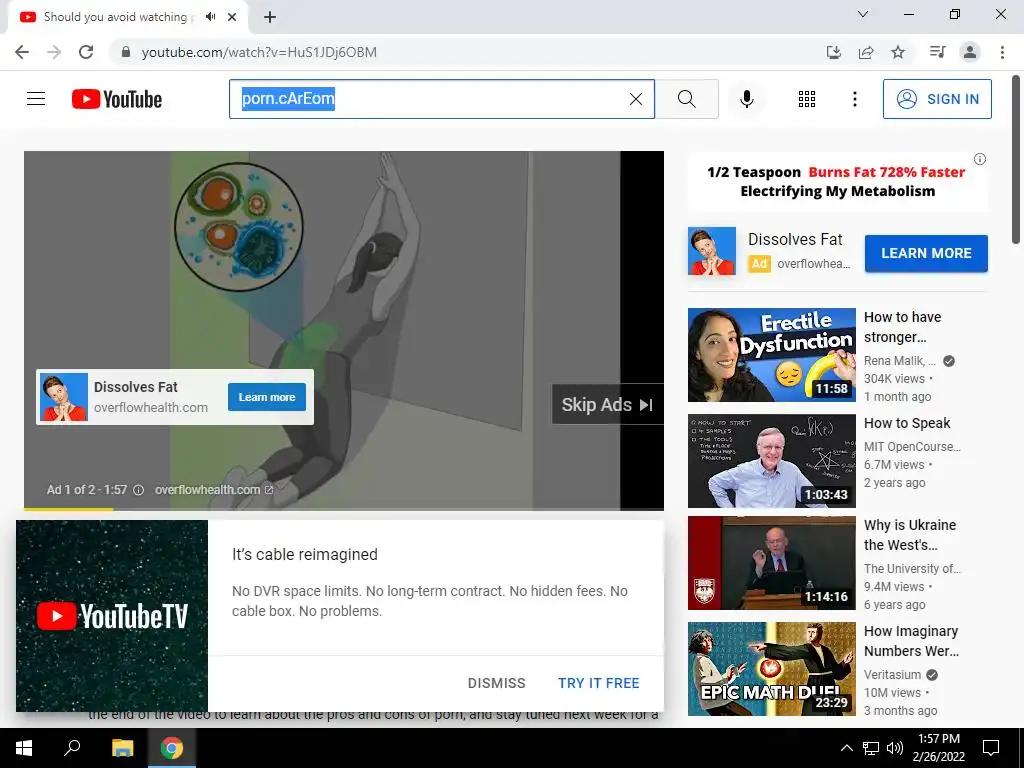This screenshot has width=1024, height=768.
Task: Select the 'Should you avoid watching' tab
Action: click(x=128, y=17)
